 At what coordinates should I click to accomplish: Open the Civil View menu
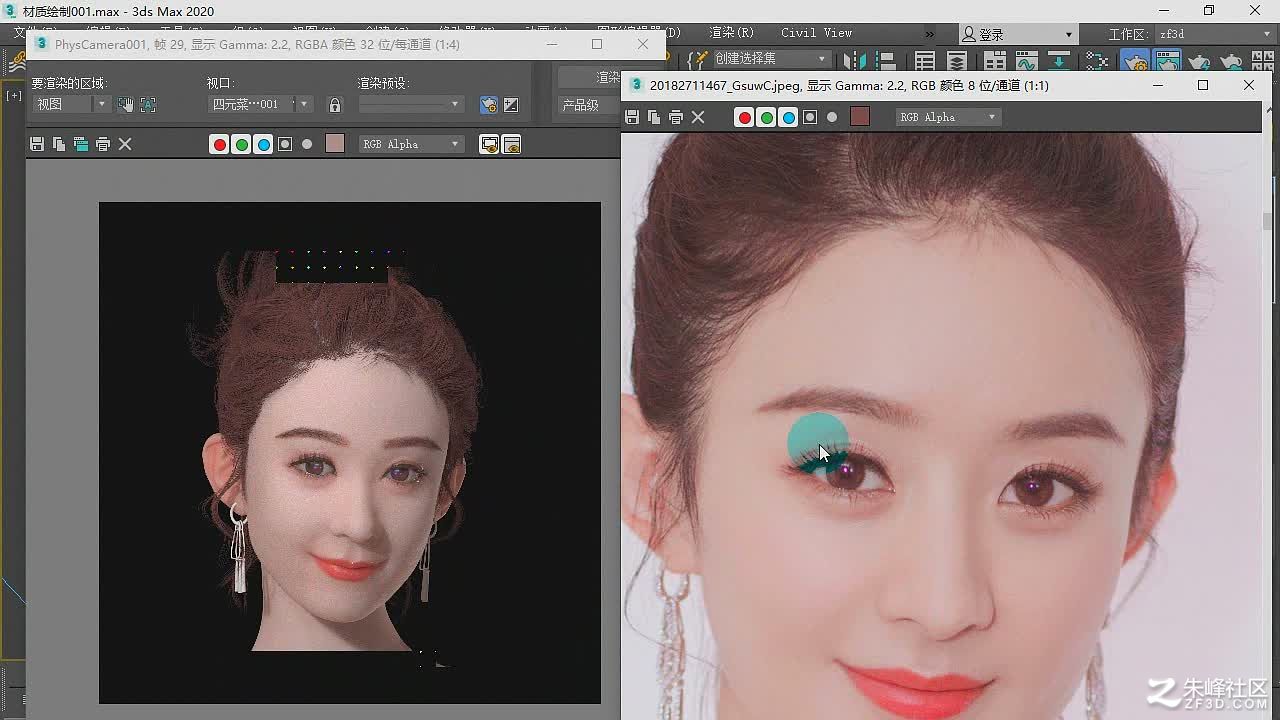coord(816,32)
